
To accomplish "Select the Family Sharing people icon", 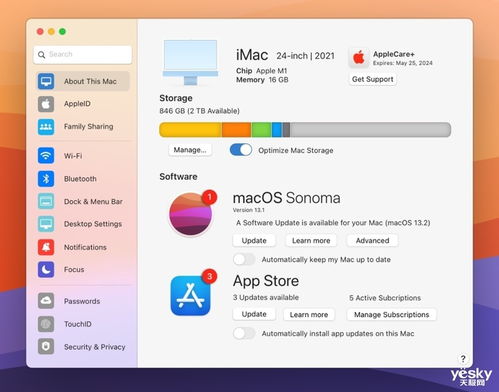I will tap(46, 127).
